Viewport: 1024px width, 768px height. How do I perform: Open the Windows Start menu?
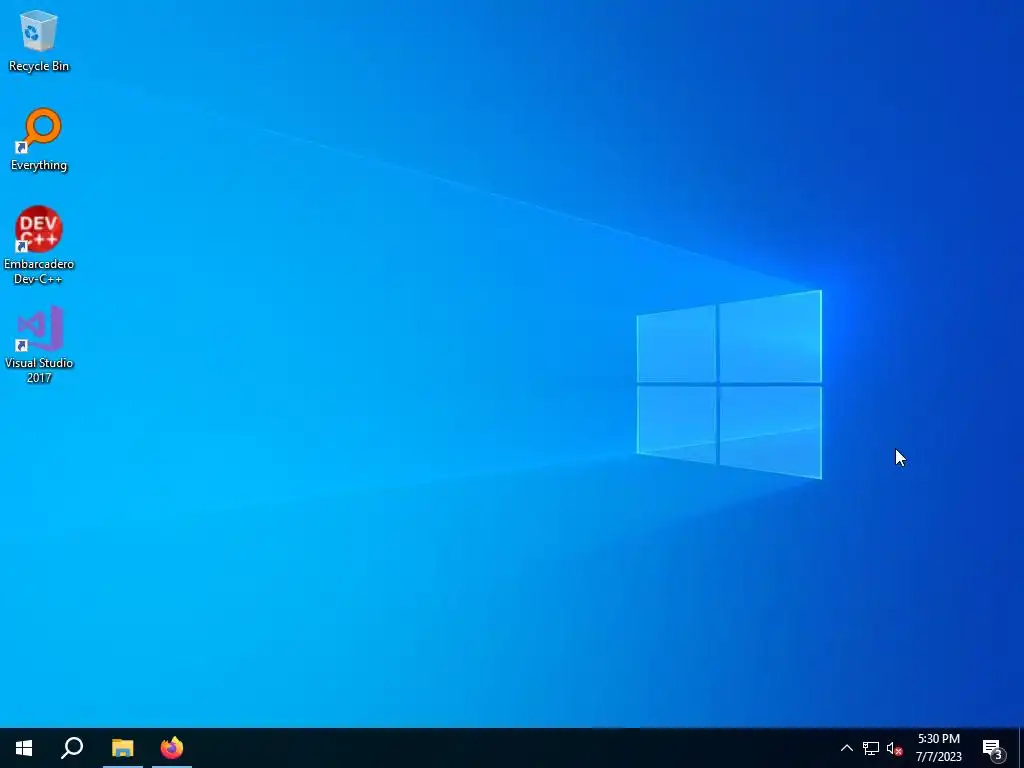click(24, 748)
